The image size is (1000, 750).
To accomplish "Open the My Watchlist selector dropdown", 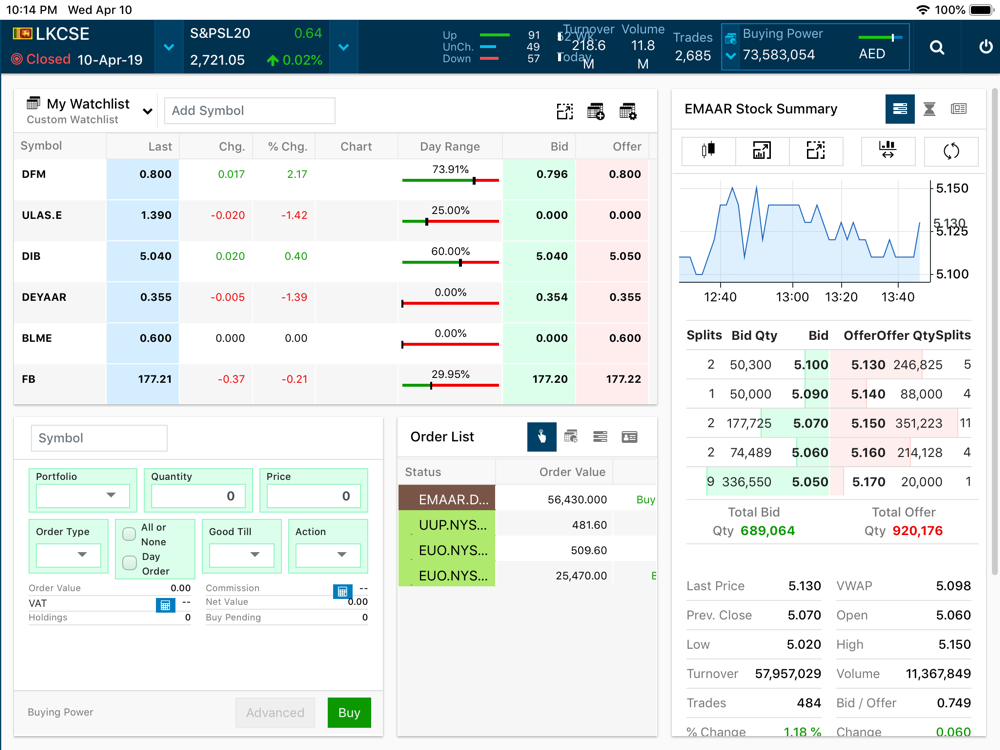I will coord(147,111).
